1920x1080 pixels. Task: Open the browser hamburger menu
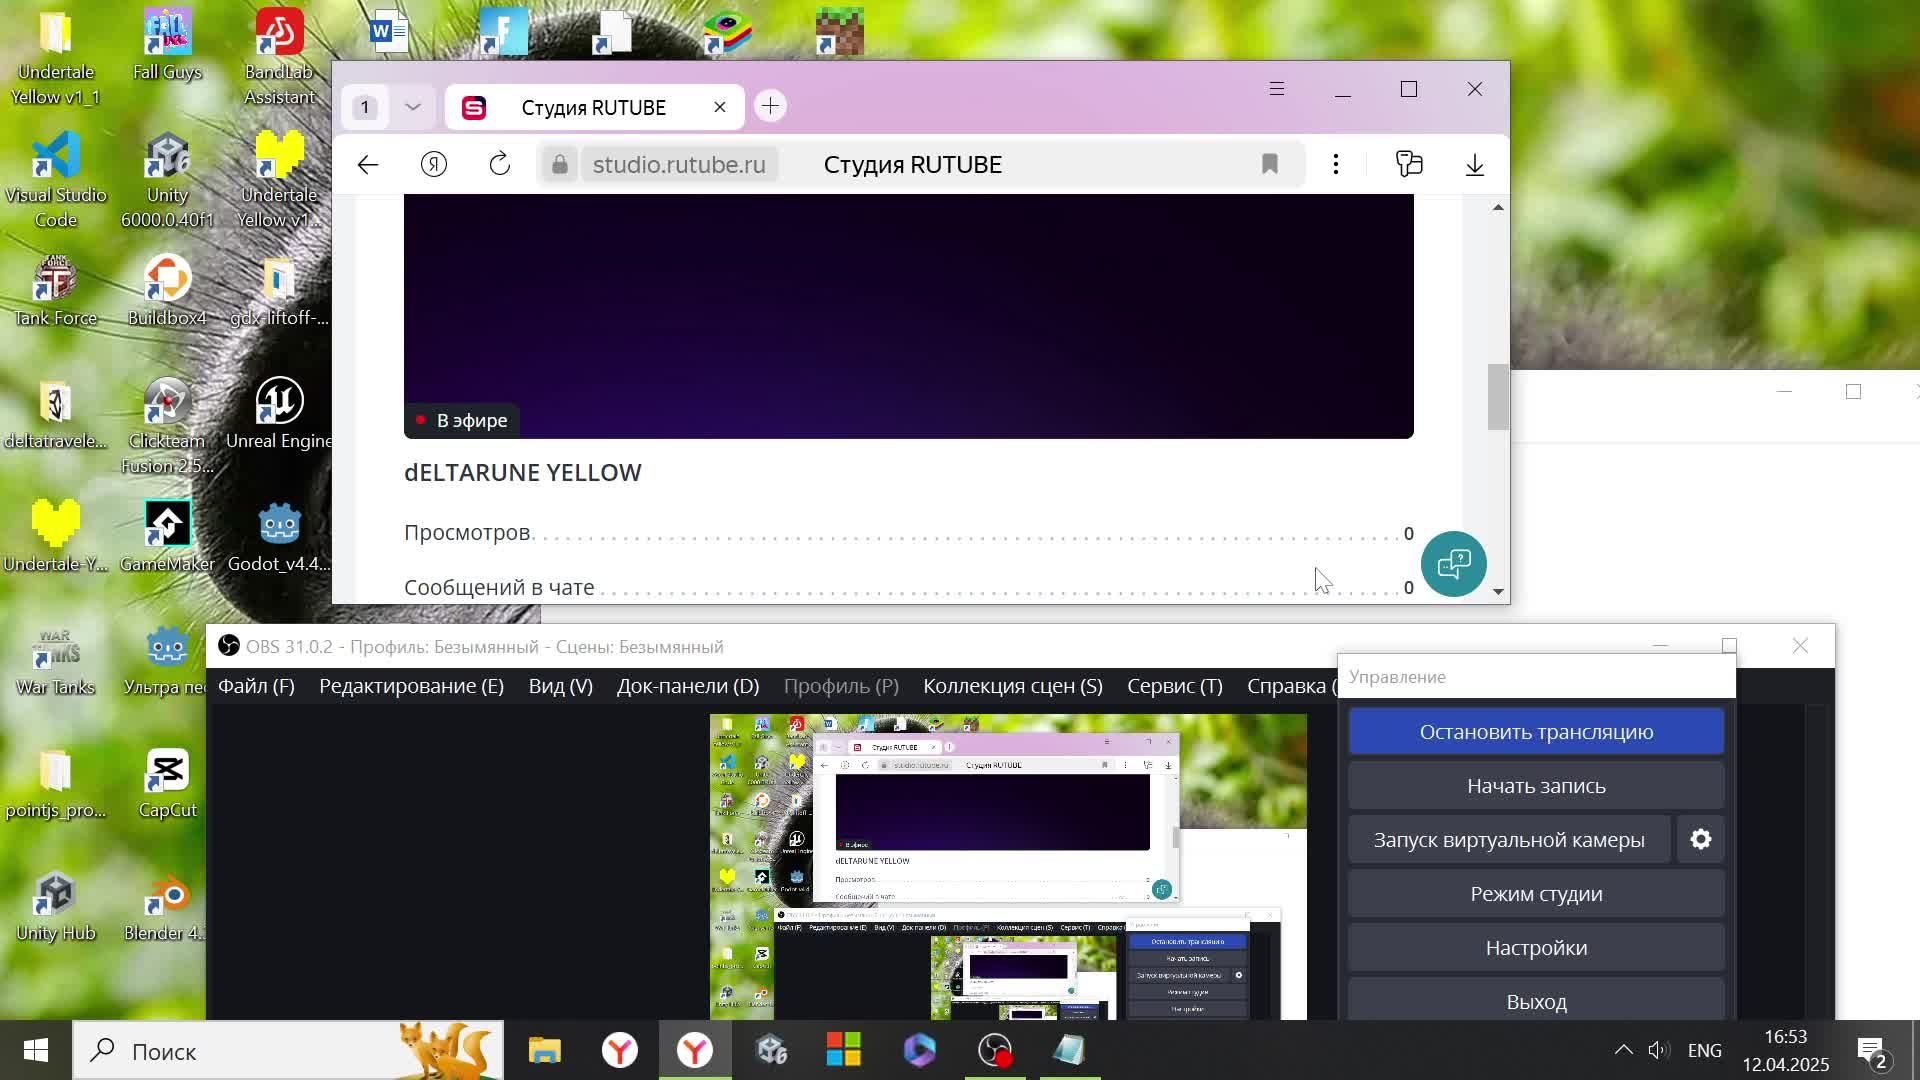[x=1277, y=90]
